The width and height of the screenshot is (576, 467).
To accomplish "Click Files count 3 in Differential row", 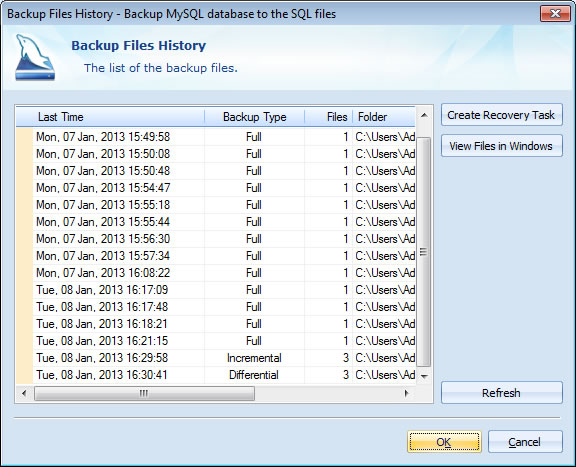I will [x=328, y=375].
